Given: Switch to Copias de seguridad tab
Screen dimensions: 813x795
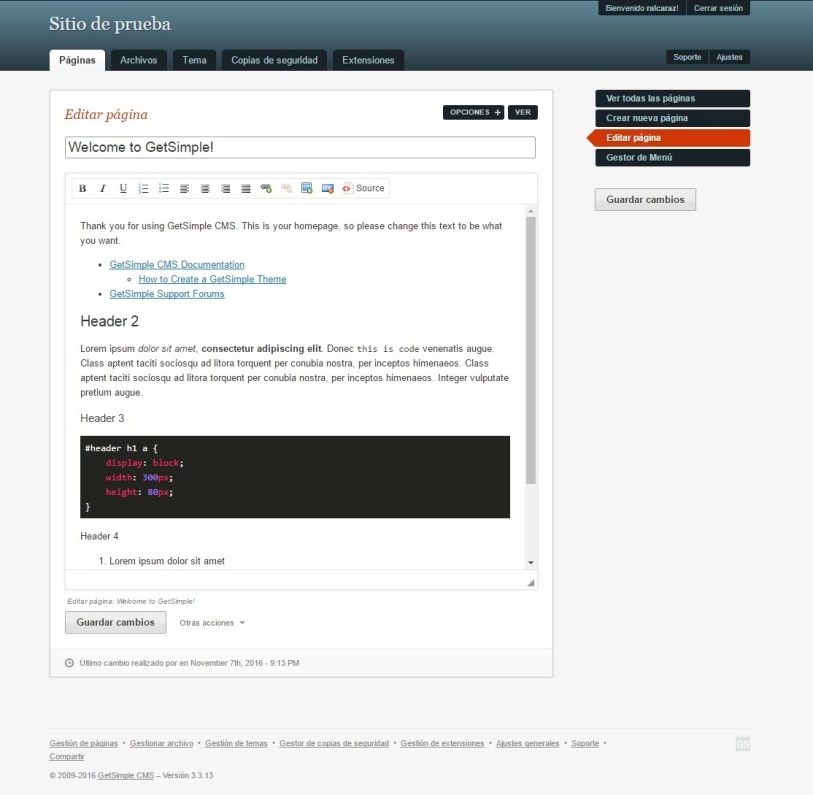Looking at the screenshot, I should tap(274, 60).
